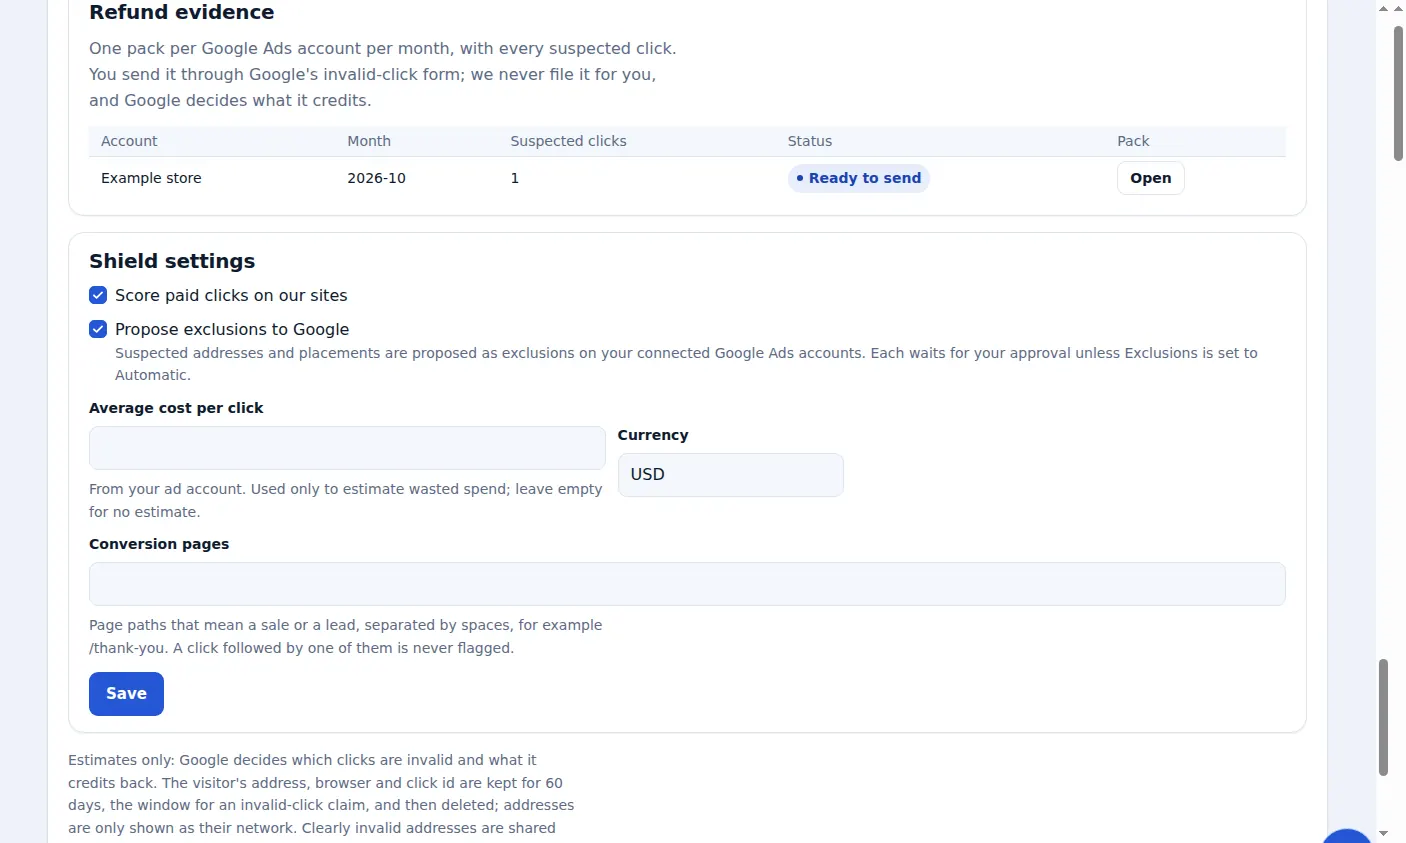
Task: Uncheck 'Propose exclusions to Google'
Action: 98,329
